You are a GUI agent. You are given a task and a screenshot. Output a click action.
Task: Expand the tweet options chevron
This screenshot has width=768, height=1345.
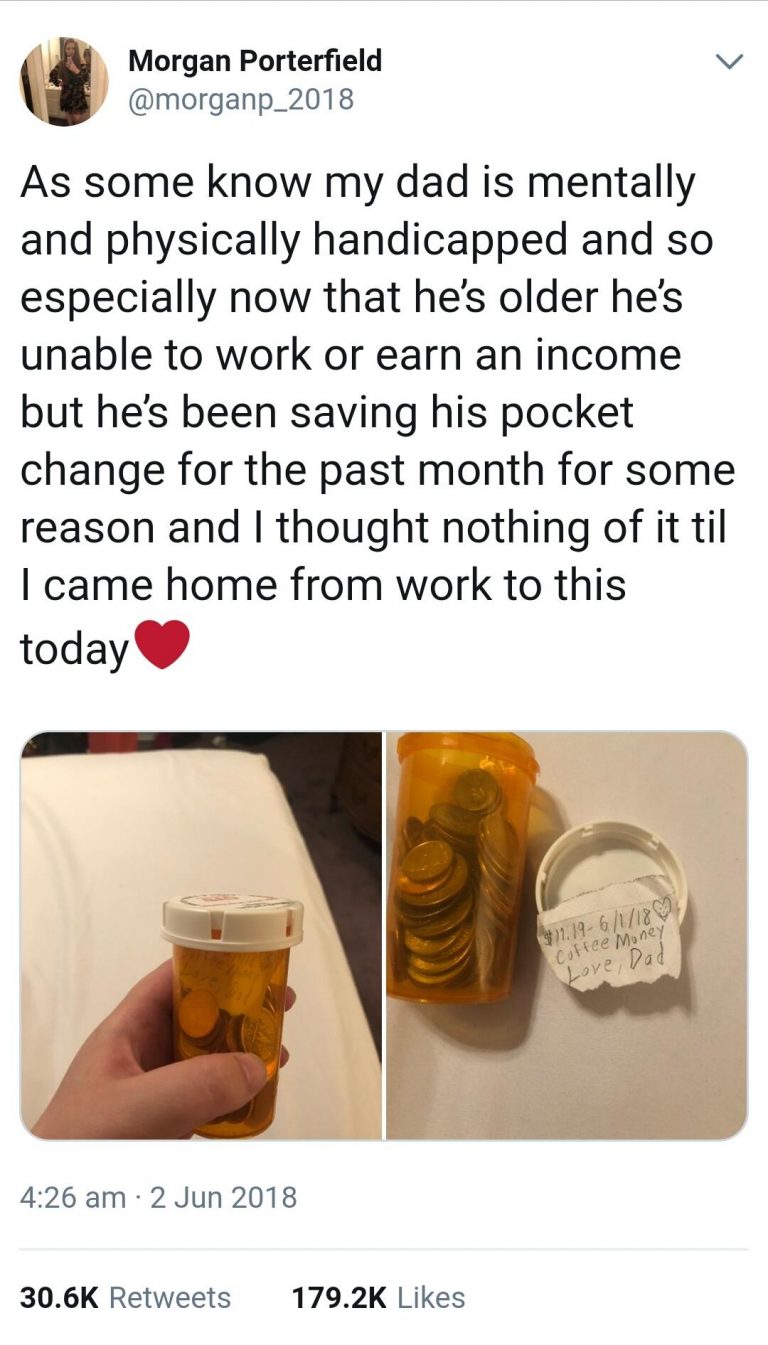(731, 62)
